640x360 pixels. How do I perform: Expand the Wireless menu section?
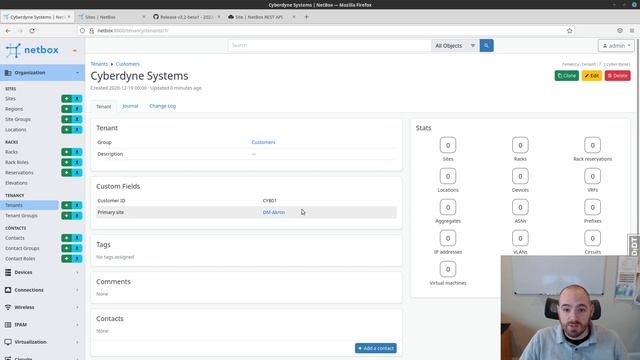point(42,307)
